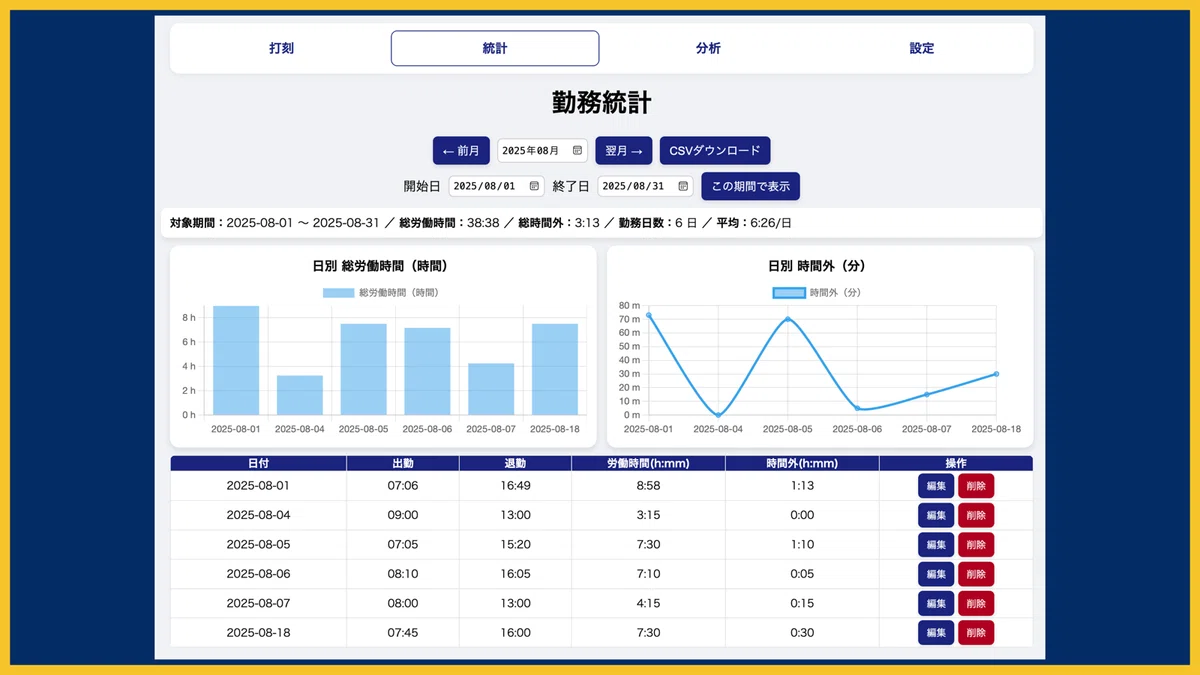
Task: Click the 2025-08-01 bar in bar chart
Action: 236,360
